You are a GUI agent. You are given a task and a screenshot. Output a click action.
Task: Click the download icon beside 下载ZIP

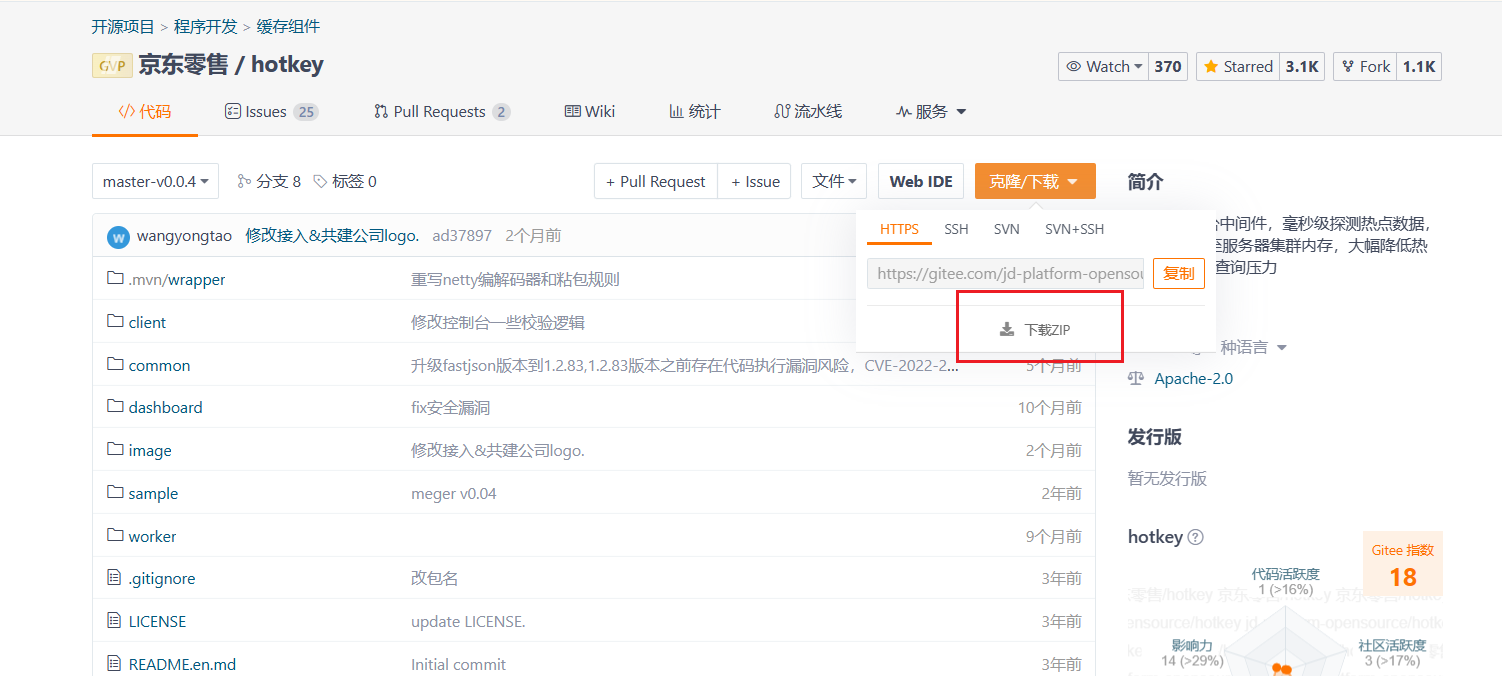coord(1007,329)
